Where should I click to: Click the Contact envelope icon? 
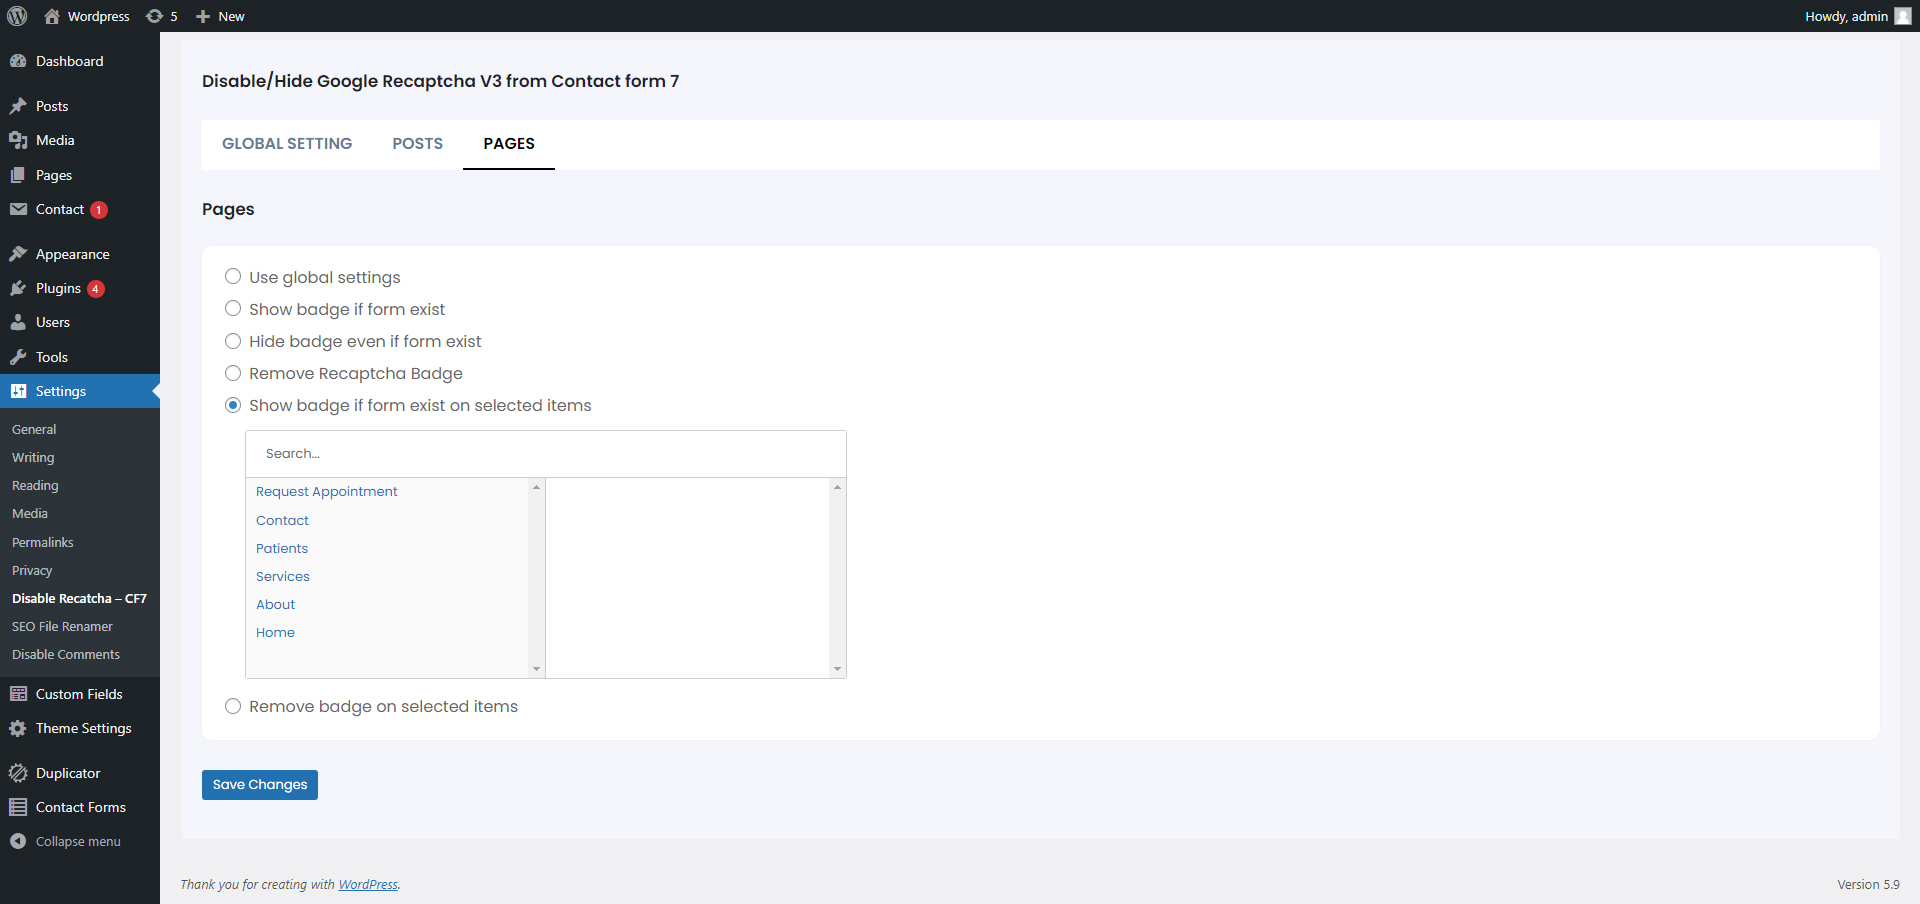pos(18,209)
